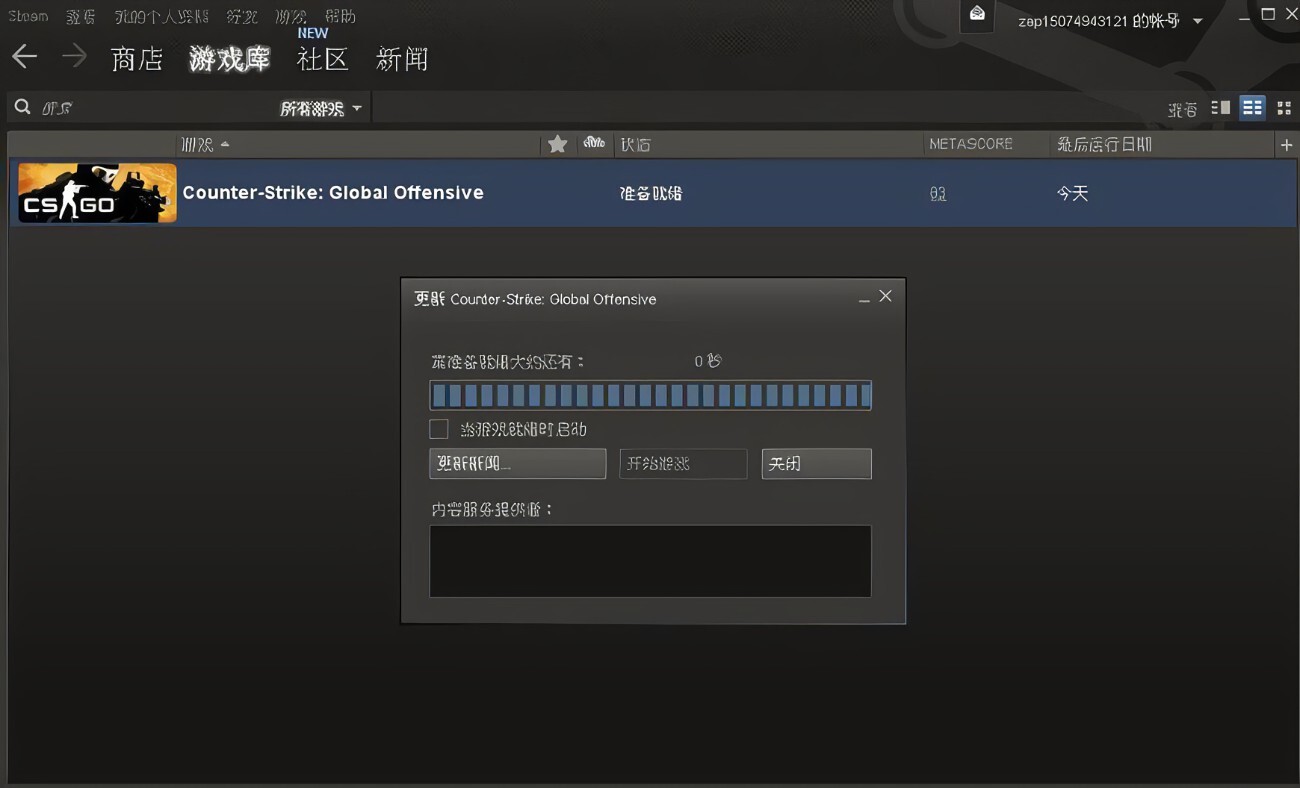
Task: Click the view label beside the view icons
Action: 1182,109
